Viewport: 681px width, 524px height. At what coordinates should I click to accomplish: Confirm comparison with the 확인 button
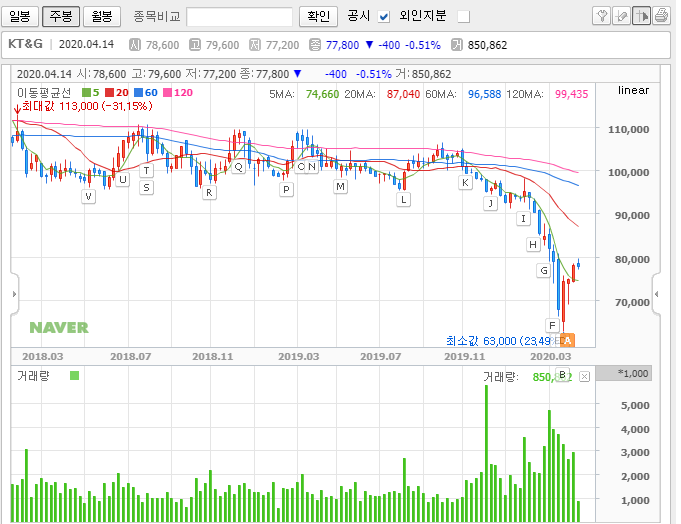coord(318,16)
